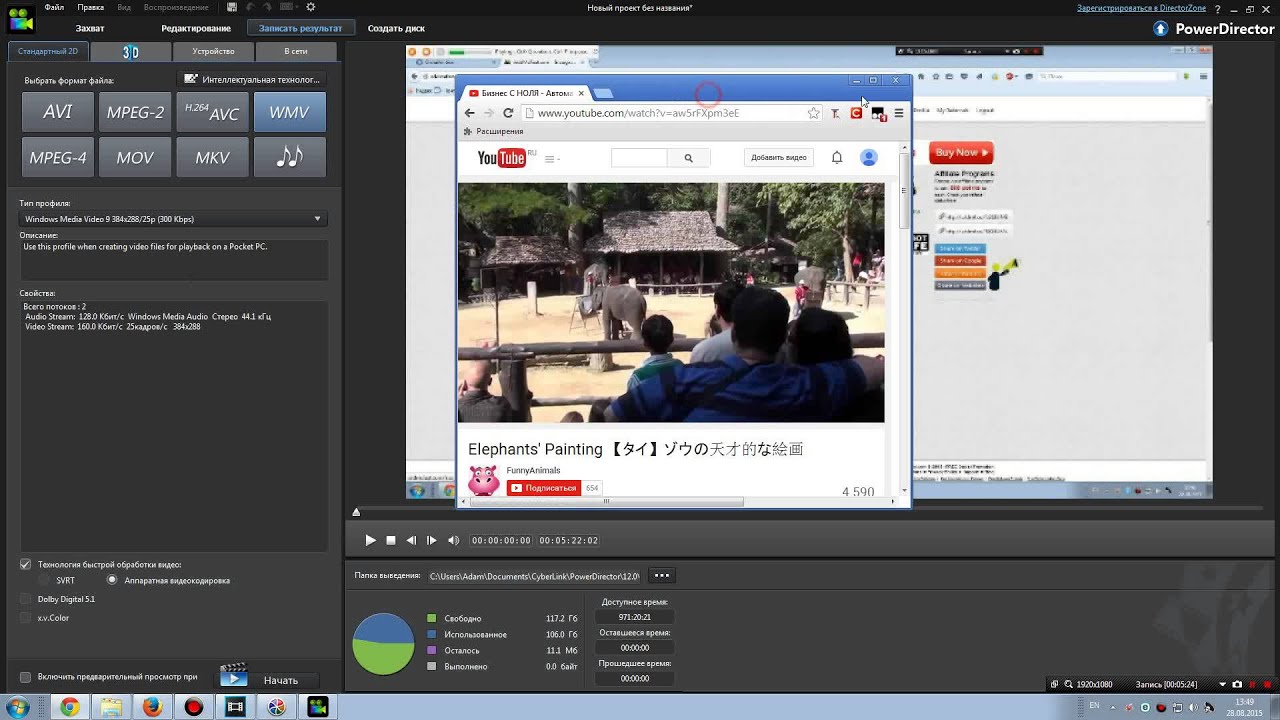Play the preview video
The image size is (1280, 720).
[x=370, y=540]
